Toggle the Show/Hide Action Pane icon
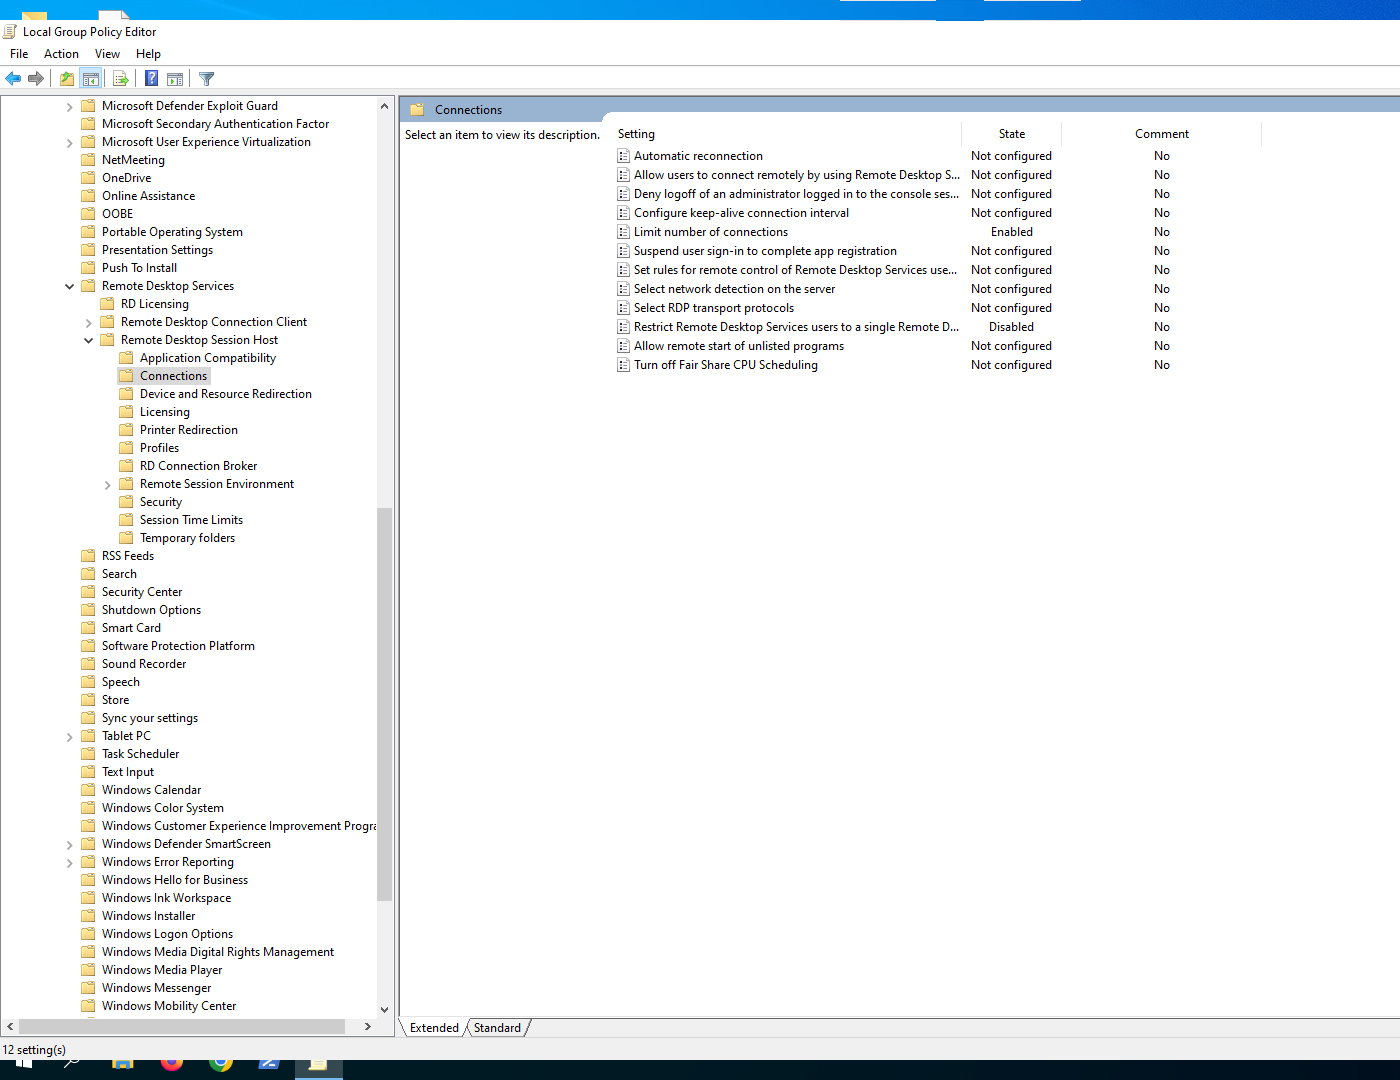This screenshot has width=1400, height=1080. tap(175, 78)
